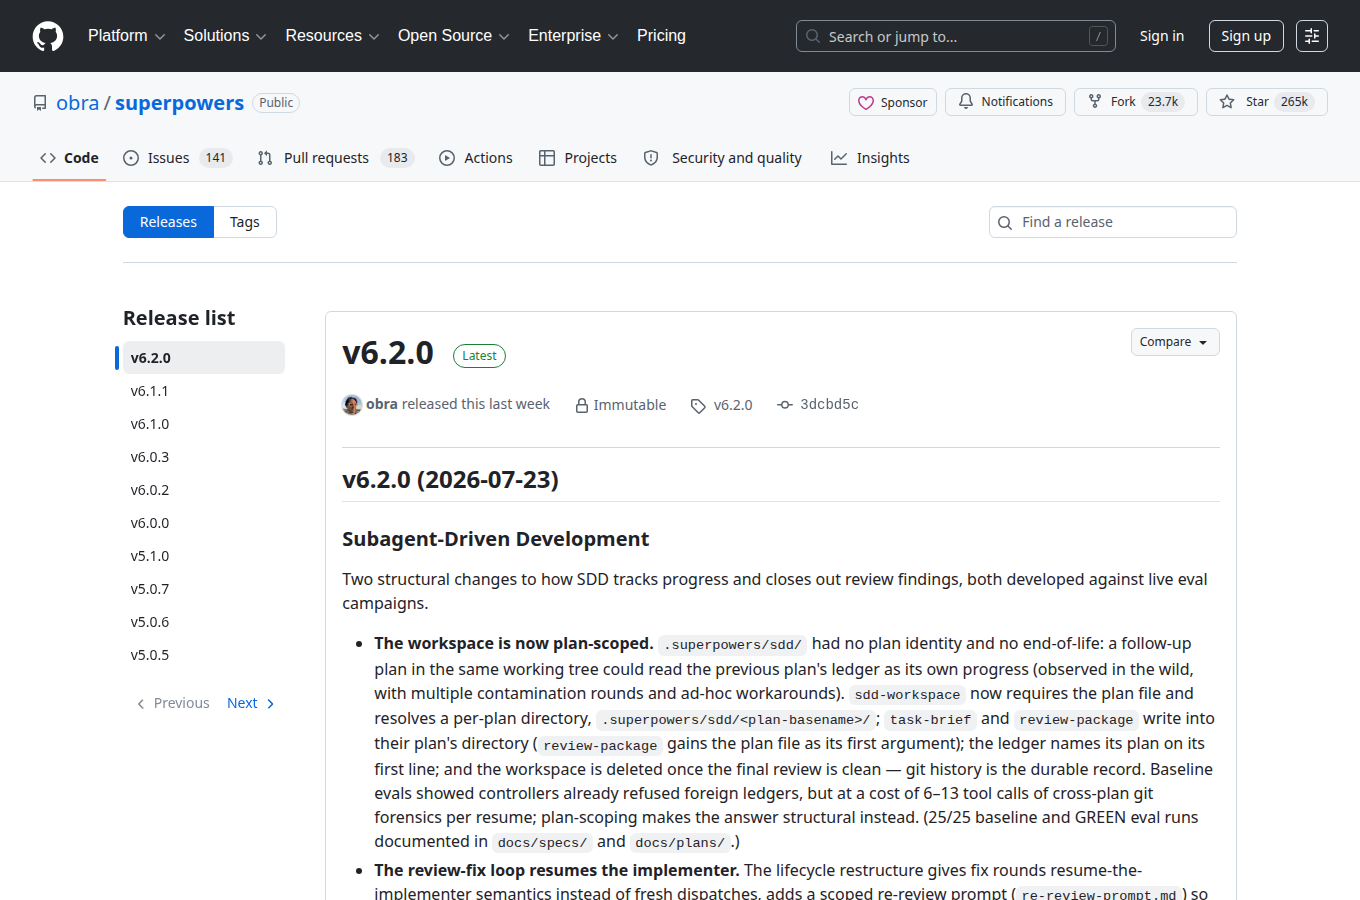The image size is (1360, 900).
Task: Open the Compare dropdown
Action: [1175, 342]
